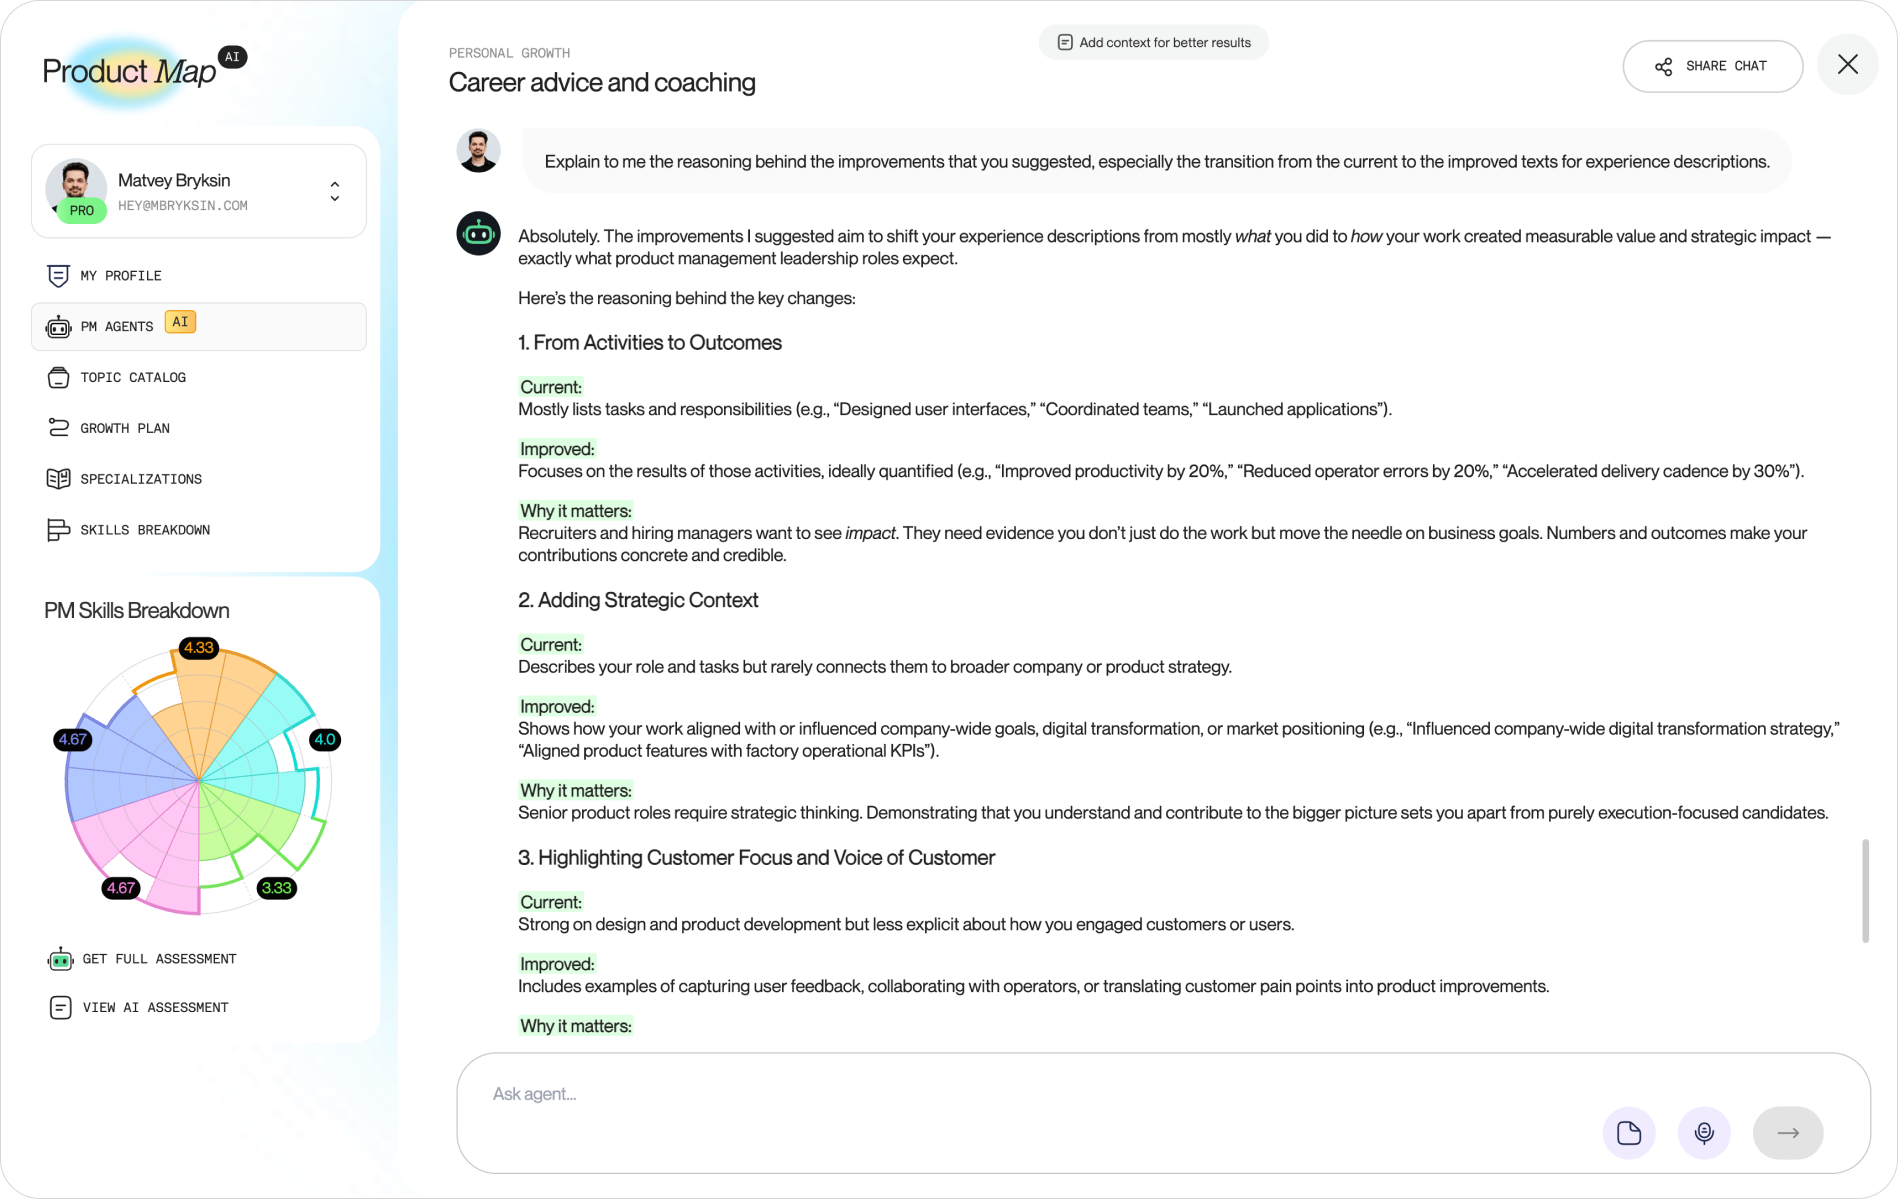The image size is (1898, 1199).
Task: Expand the Matvey Bryksin account switcher chevron
Action: coord(335,191)
